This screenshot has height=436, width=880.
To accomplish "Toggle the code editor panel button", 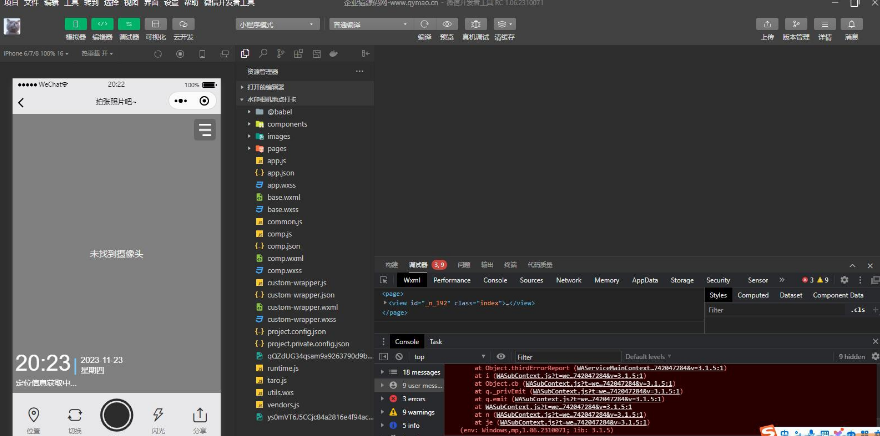I will [102, 23].
